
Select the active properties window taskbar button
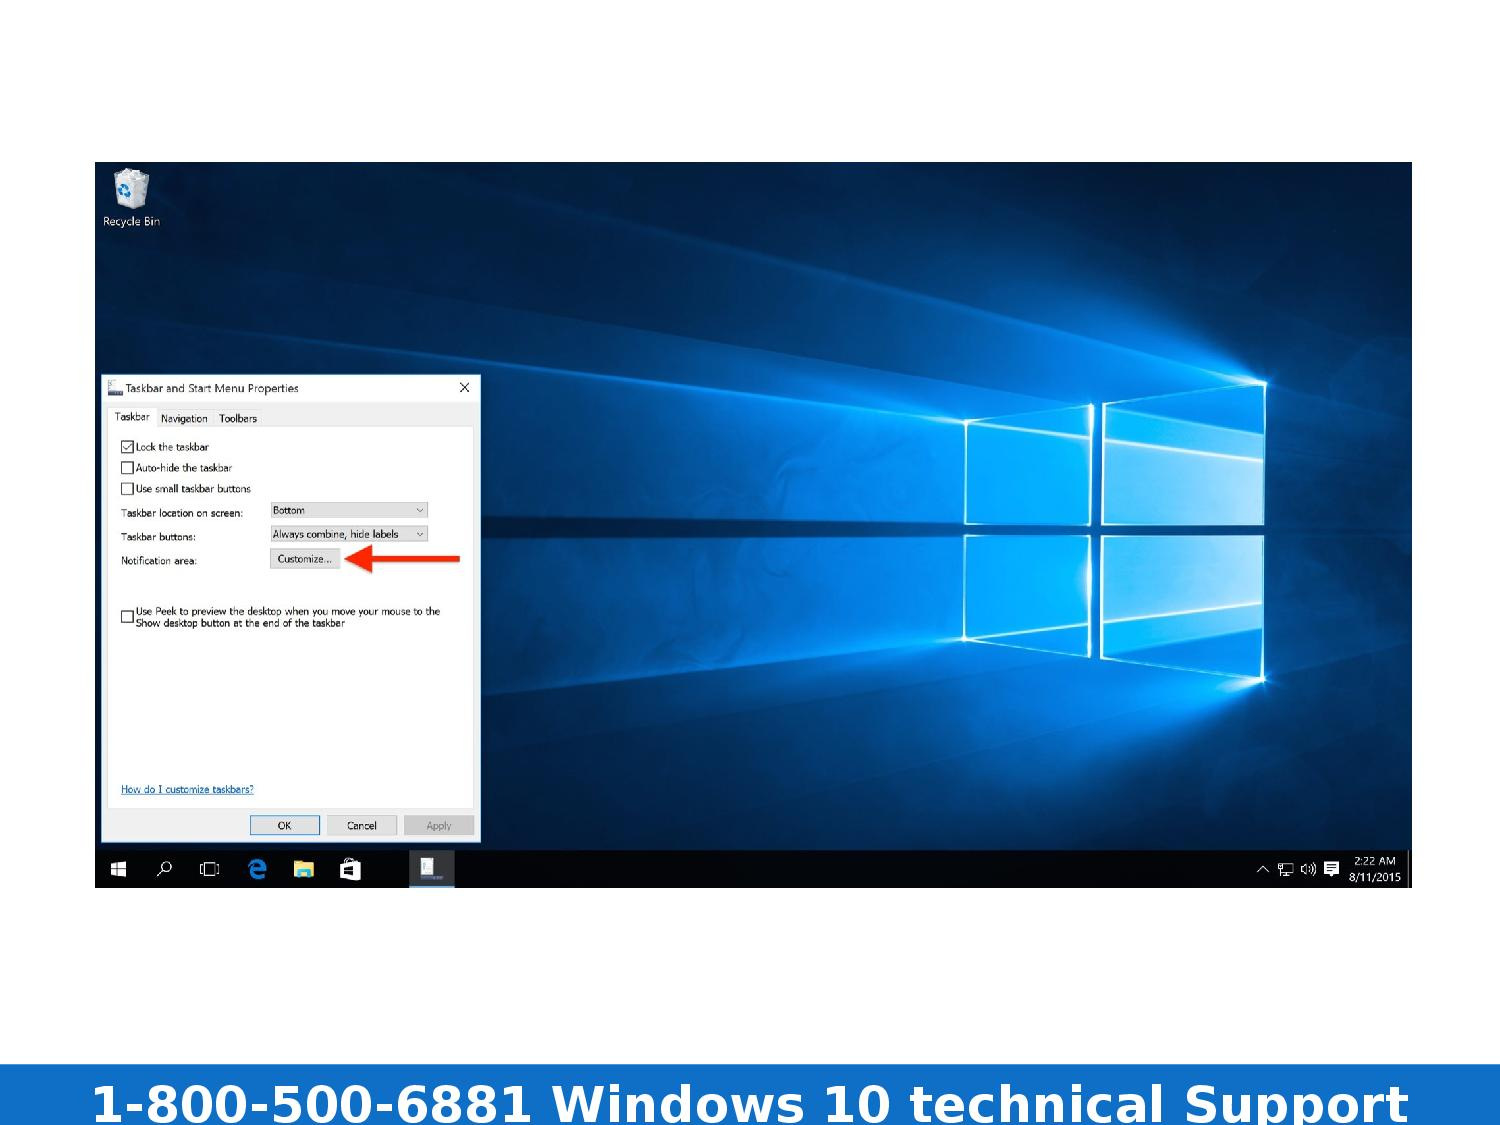[432, 869]
